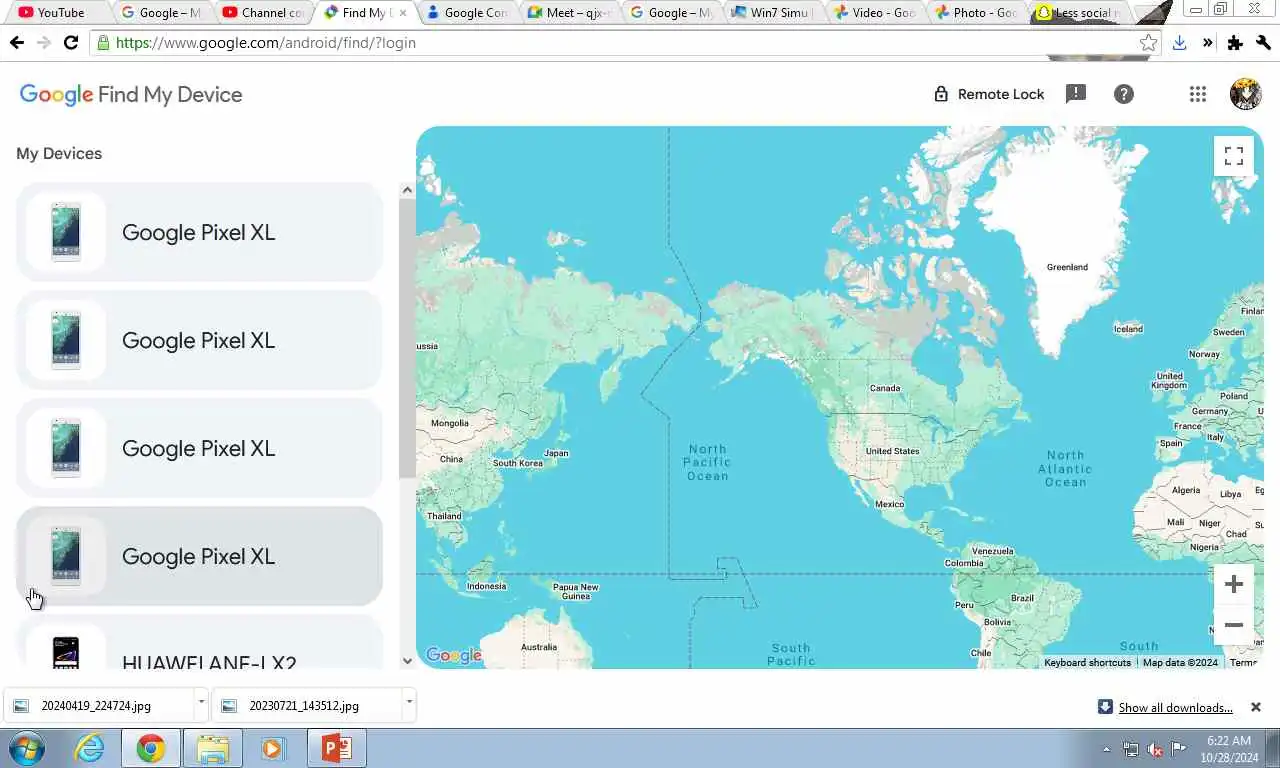Screen dimensions: 1280x768
Task: Open Windows Explorer folder in taskbar
Action: [x=213, y=748]
